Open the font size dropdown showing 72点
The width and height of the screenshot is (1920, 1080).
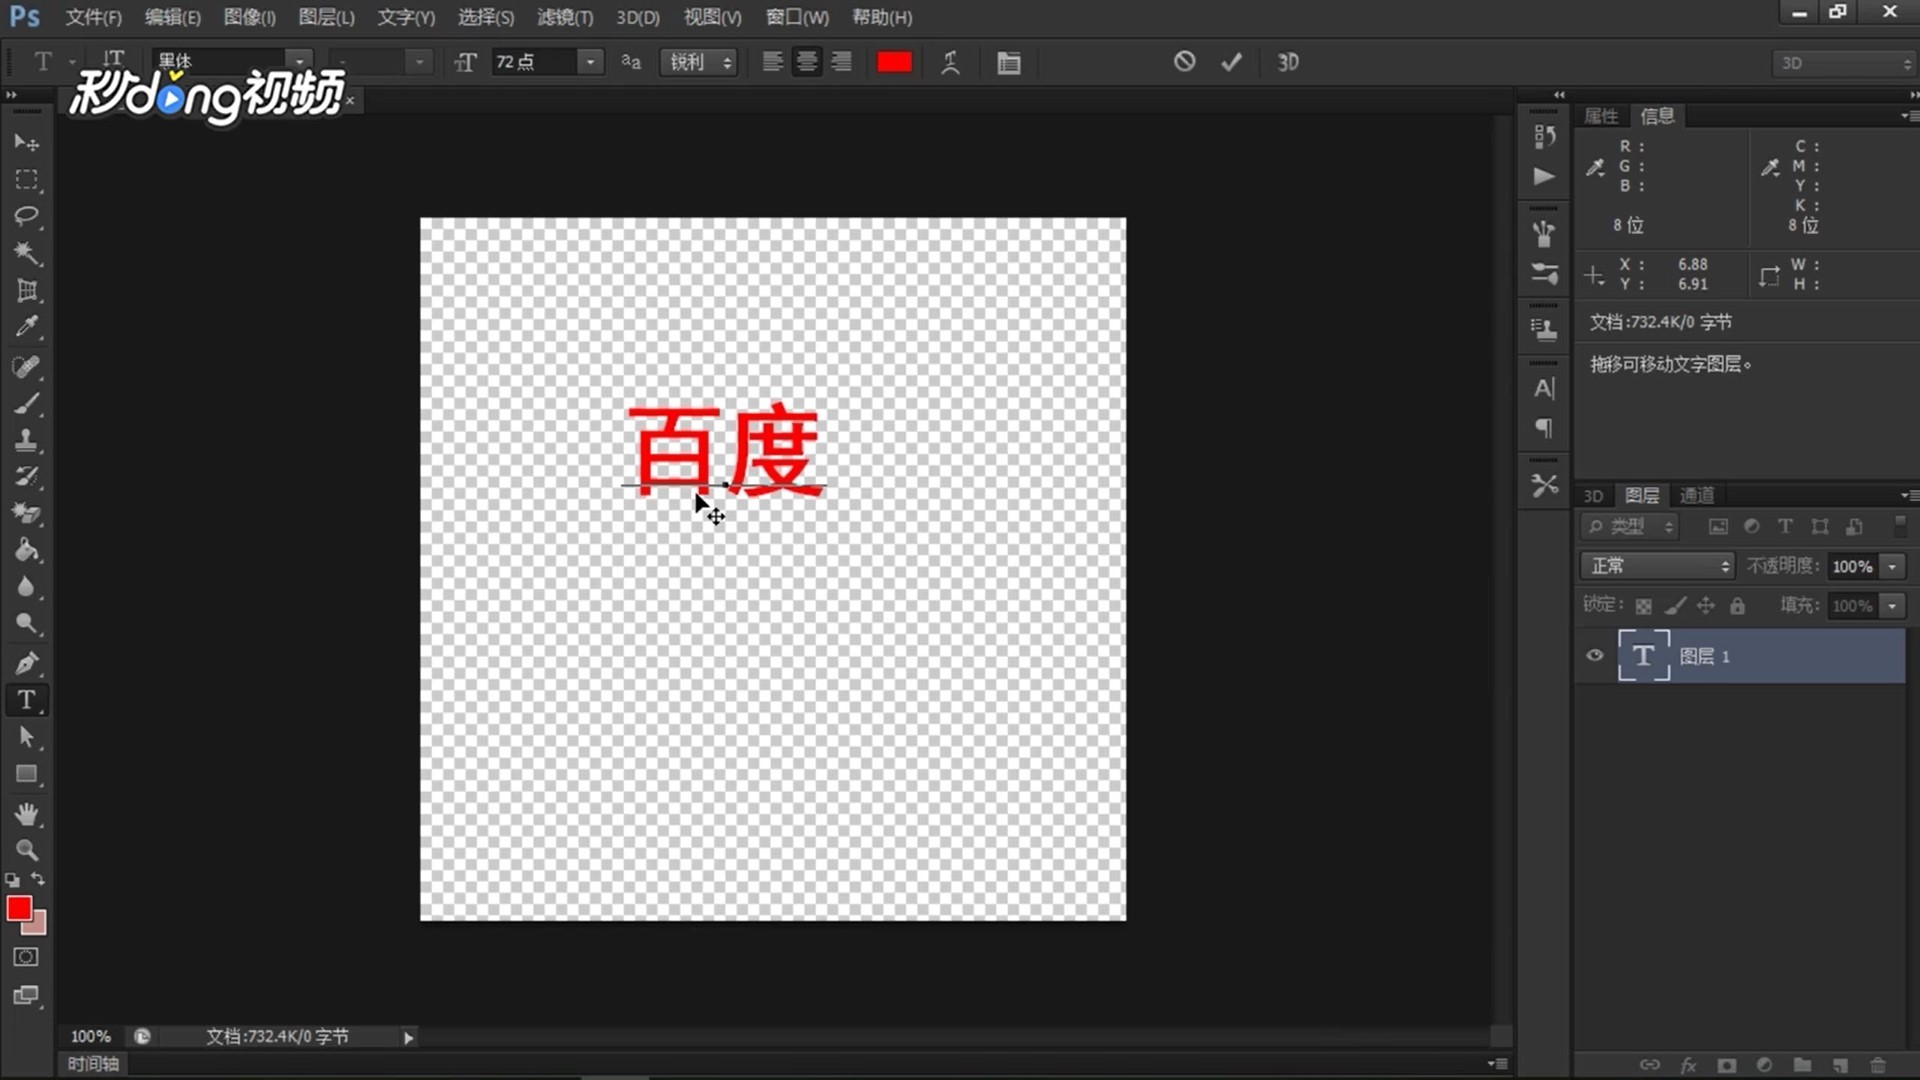click(589, 61)
